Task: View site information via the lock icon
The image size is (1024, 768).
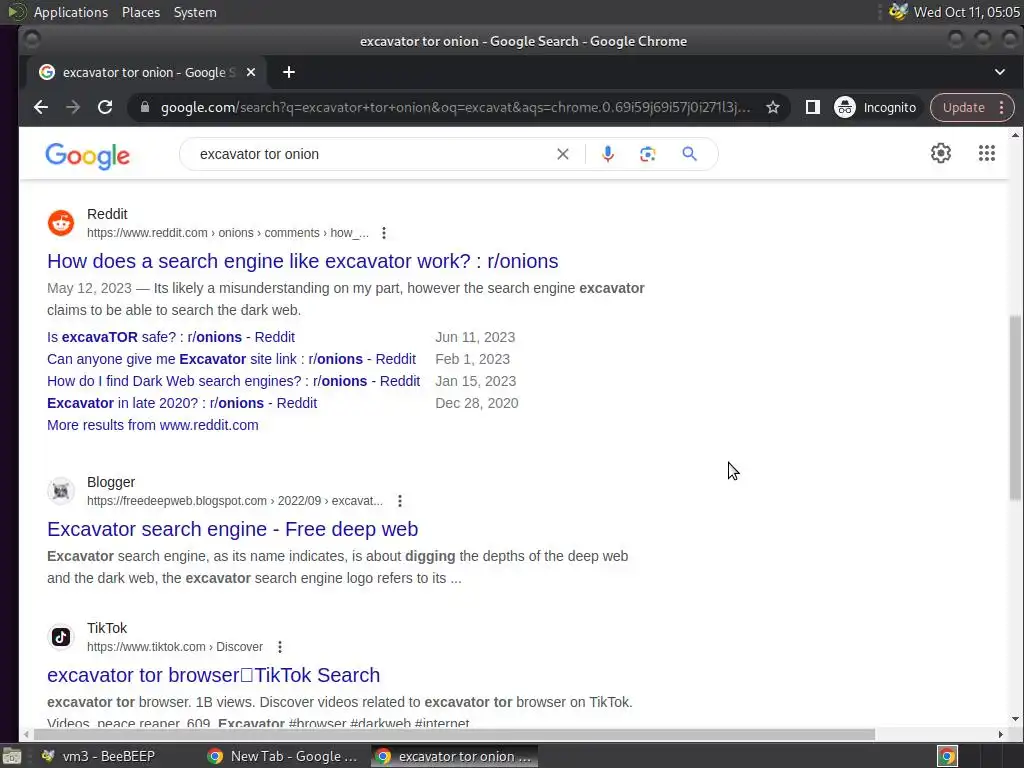Action: click(x=145, y=107)
